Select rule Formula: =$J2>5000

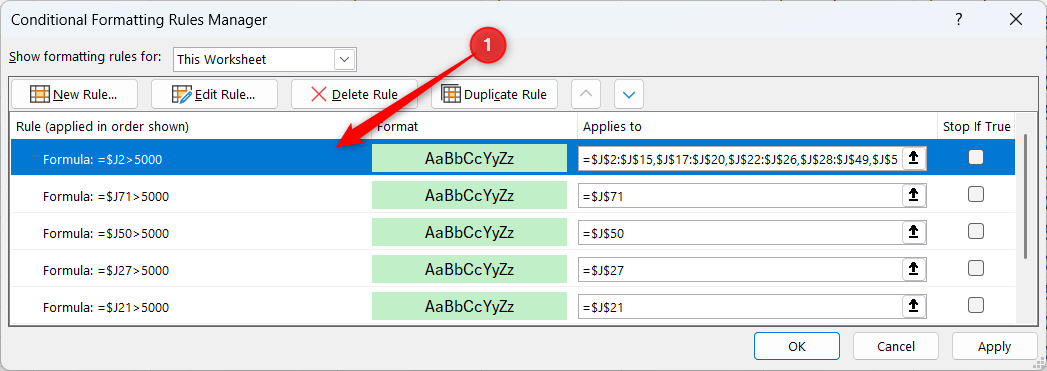point(102,159)
